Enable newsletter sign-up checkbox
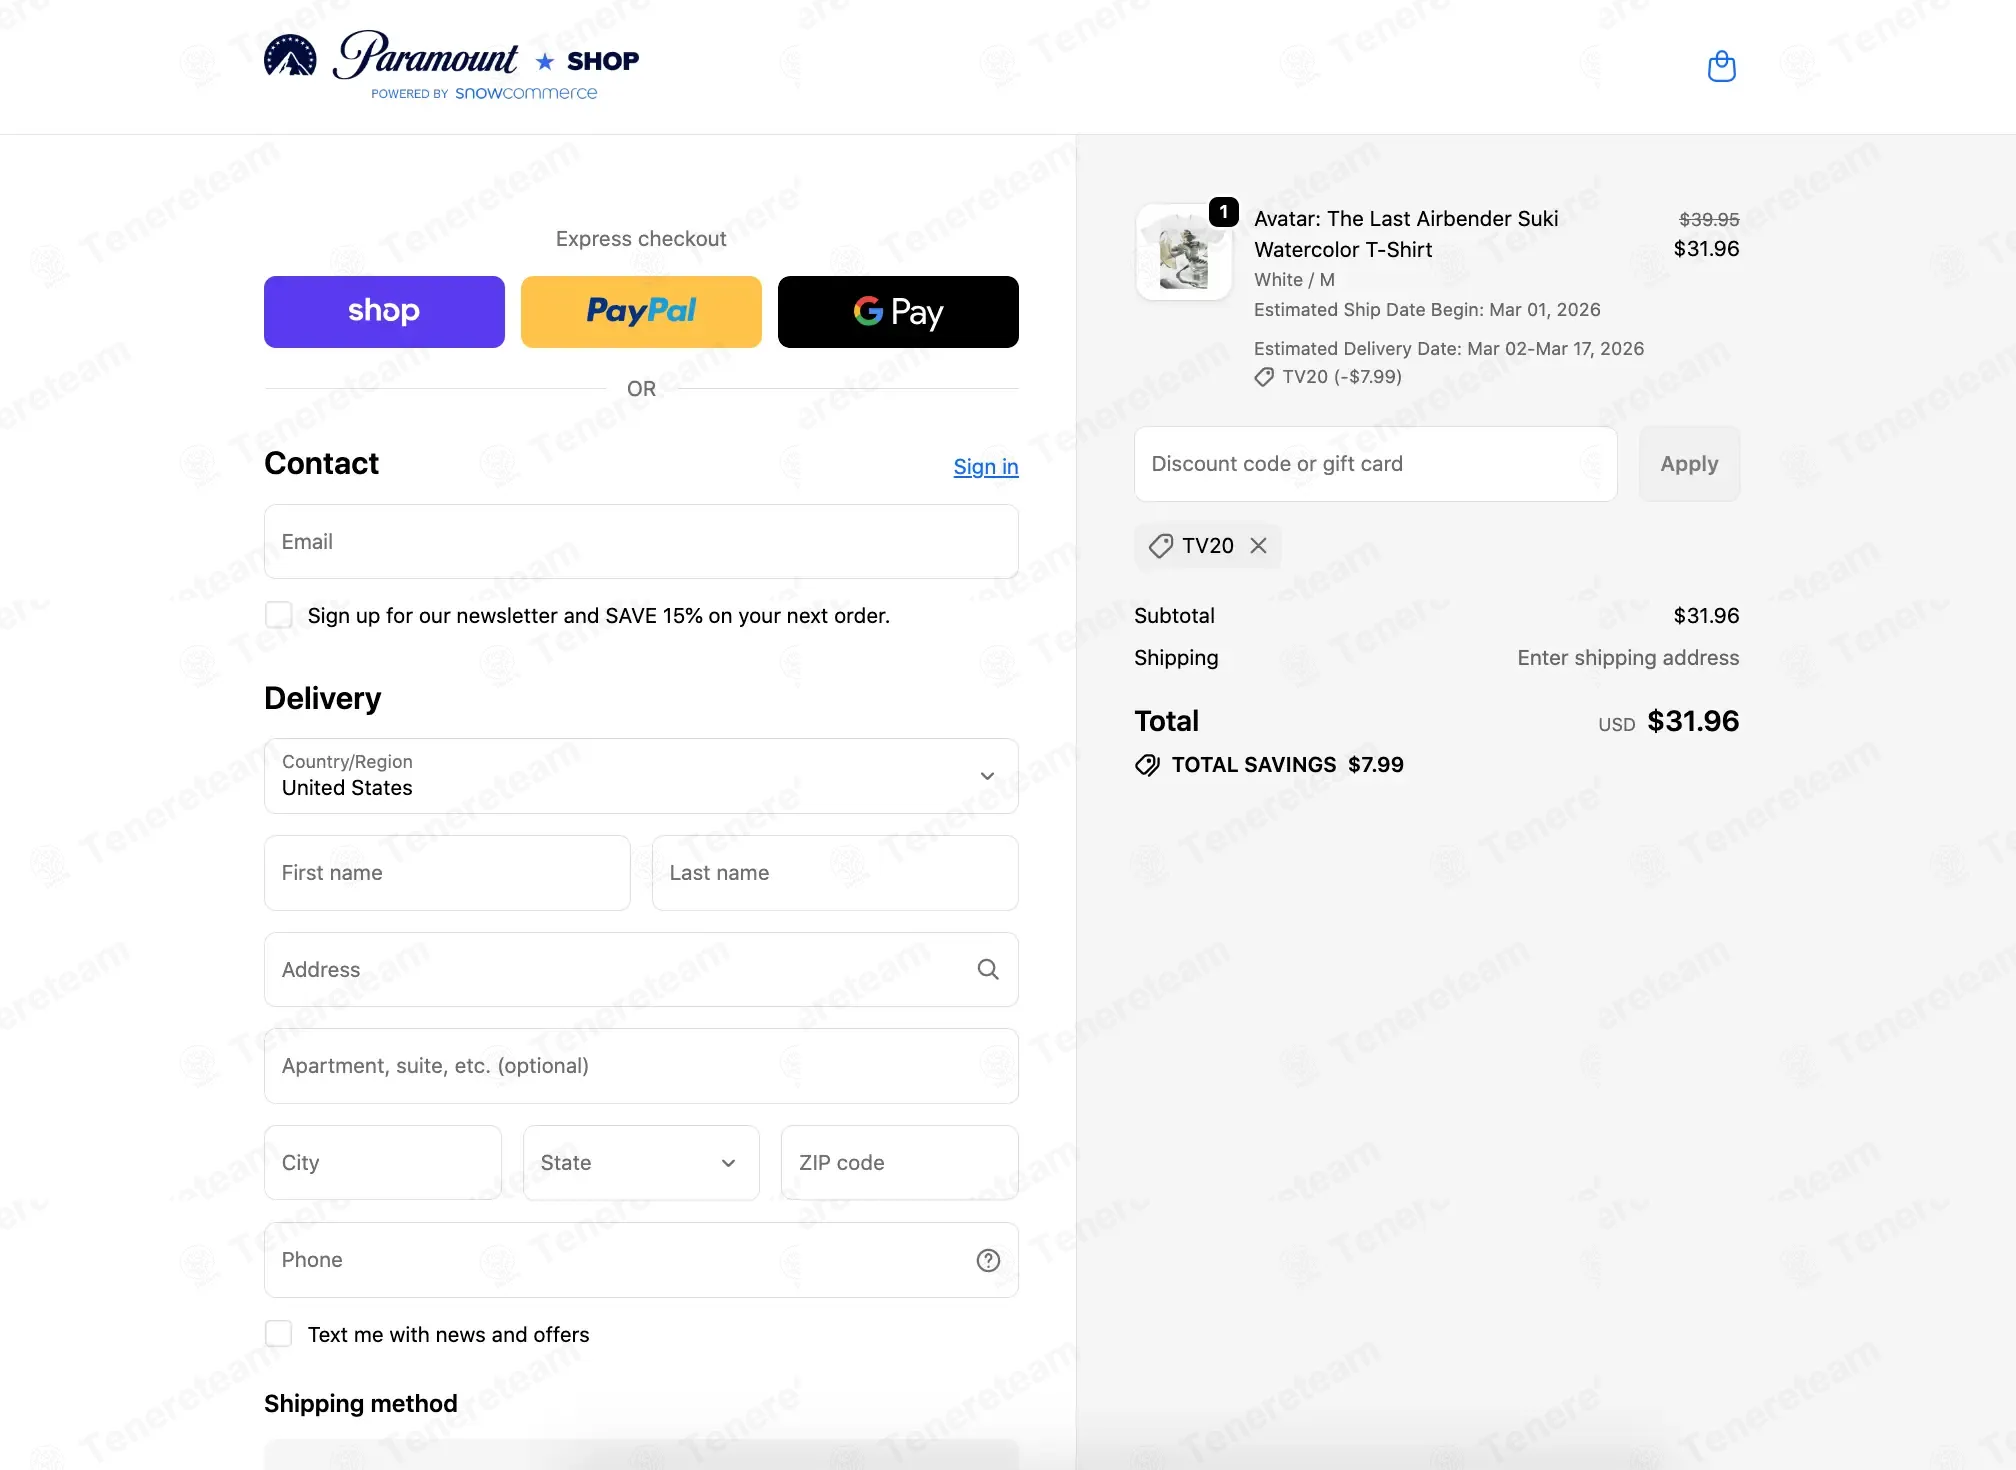The image size is (2016, 1470). click(278, 615)
